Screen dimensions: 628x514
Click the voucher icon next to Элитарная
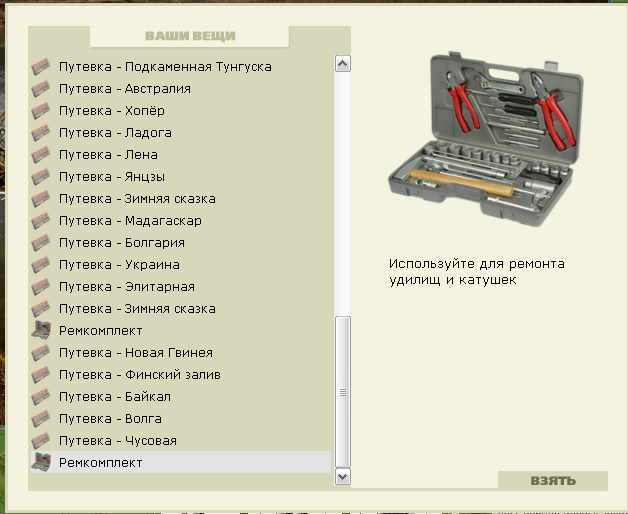coord(41,287)
